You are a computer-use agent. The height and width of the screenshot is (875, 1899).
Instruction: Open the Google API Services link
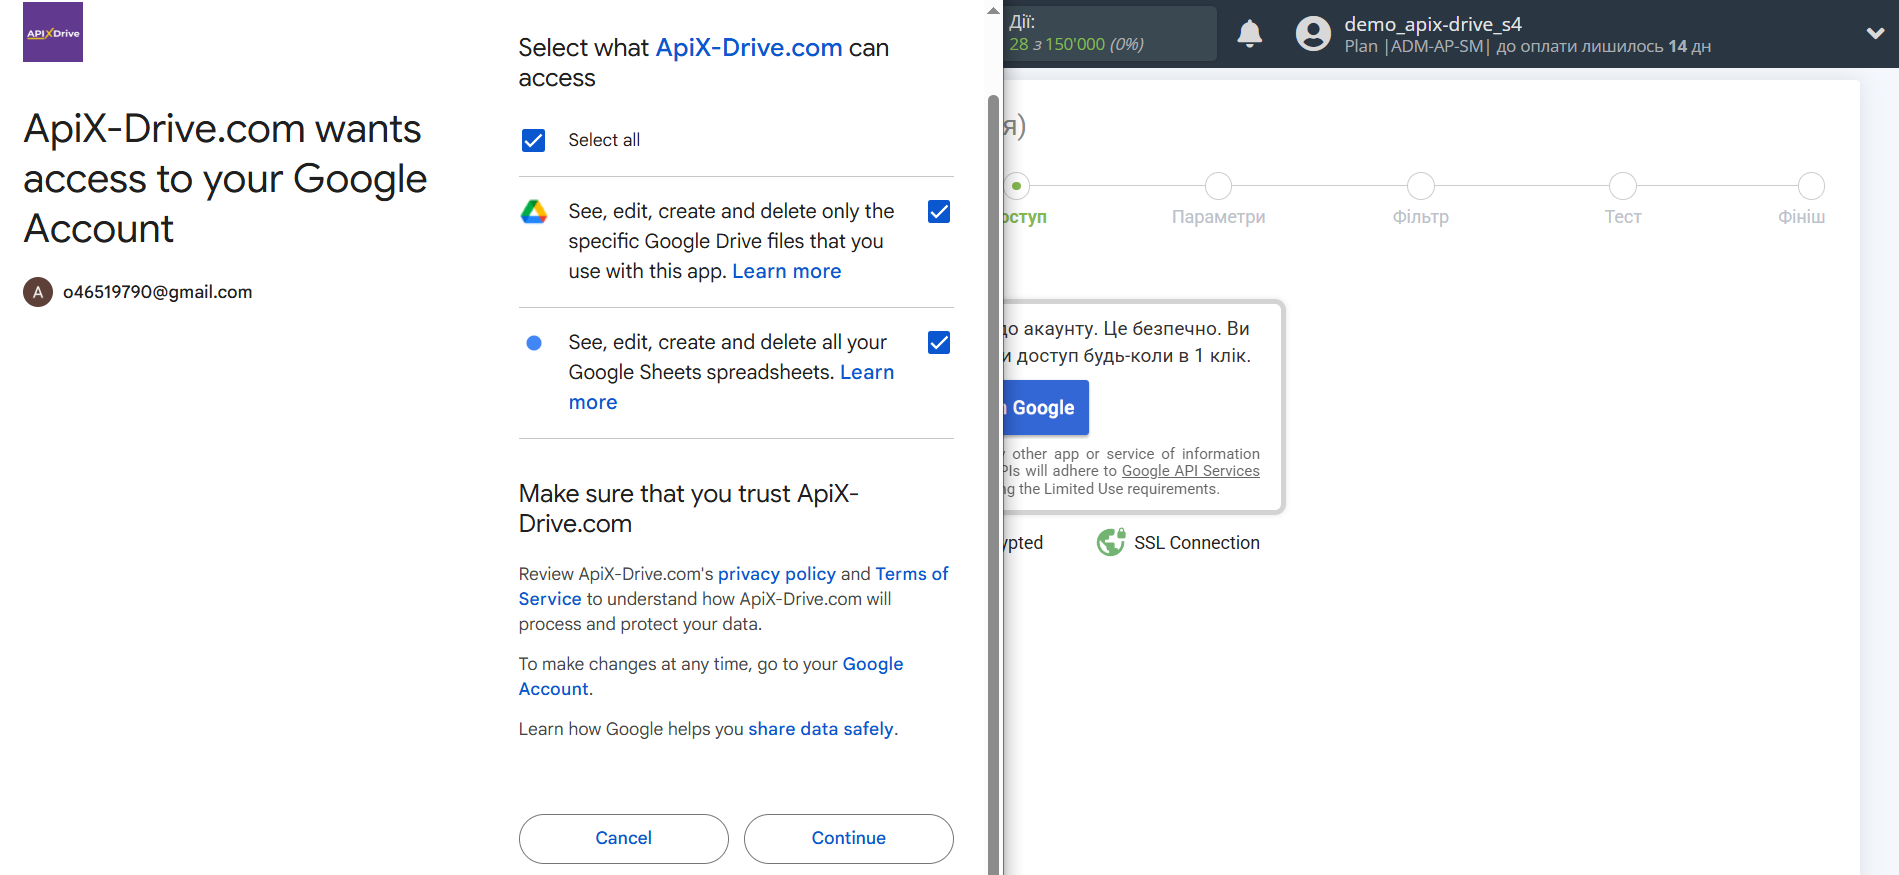point(1191,471)
